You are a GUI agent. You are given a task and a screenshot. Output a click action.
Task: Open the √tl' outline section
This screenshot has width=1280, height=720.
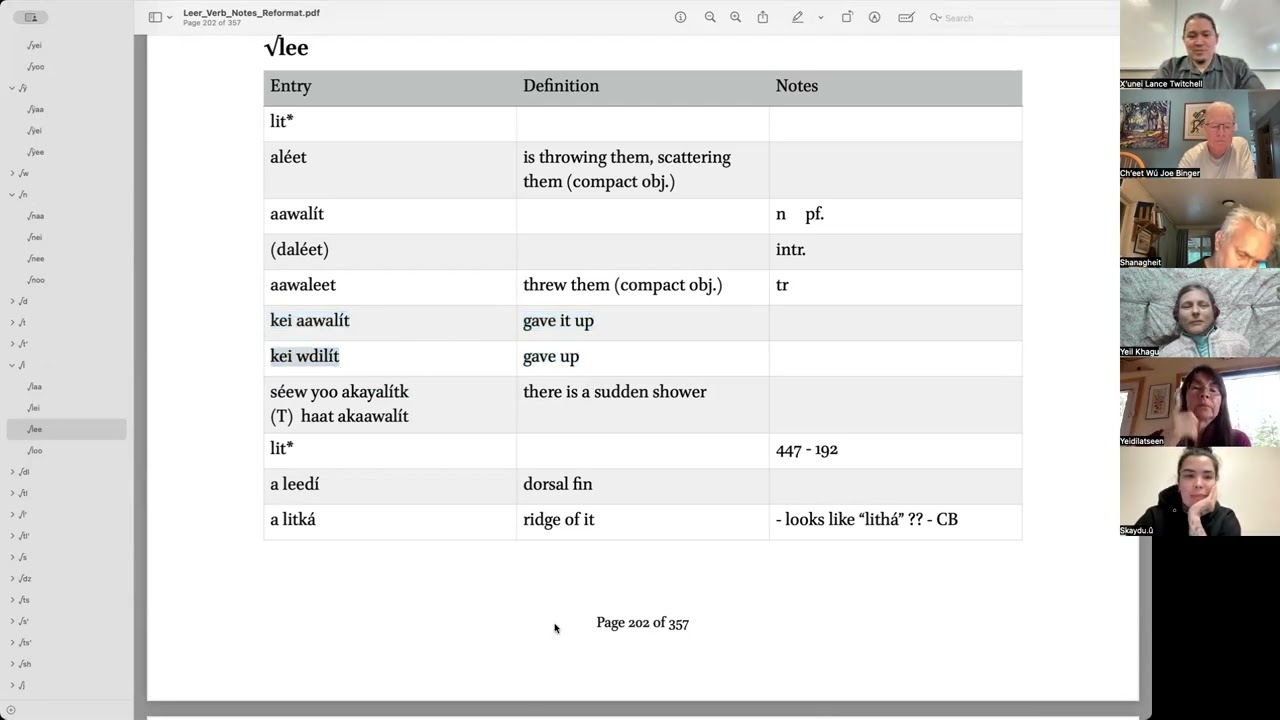pos(25,536)
